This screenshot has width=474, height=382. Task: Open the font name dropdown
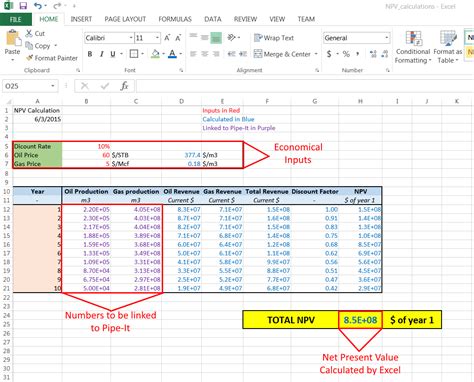point(131,38)
